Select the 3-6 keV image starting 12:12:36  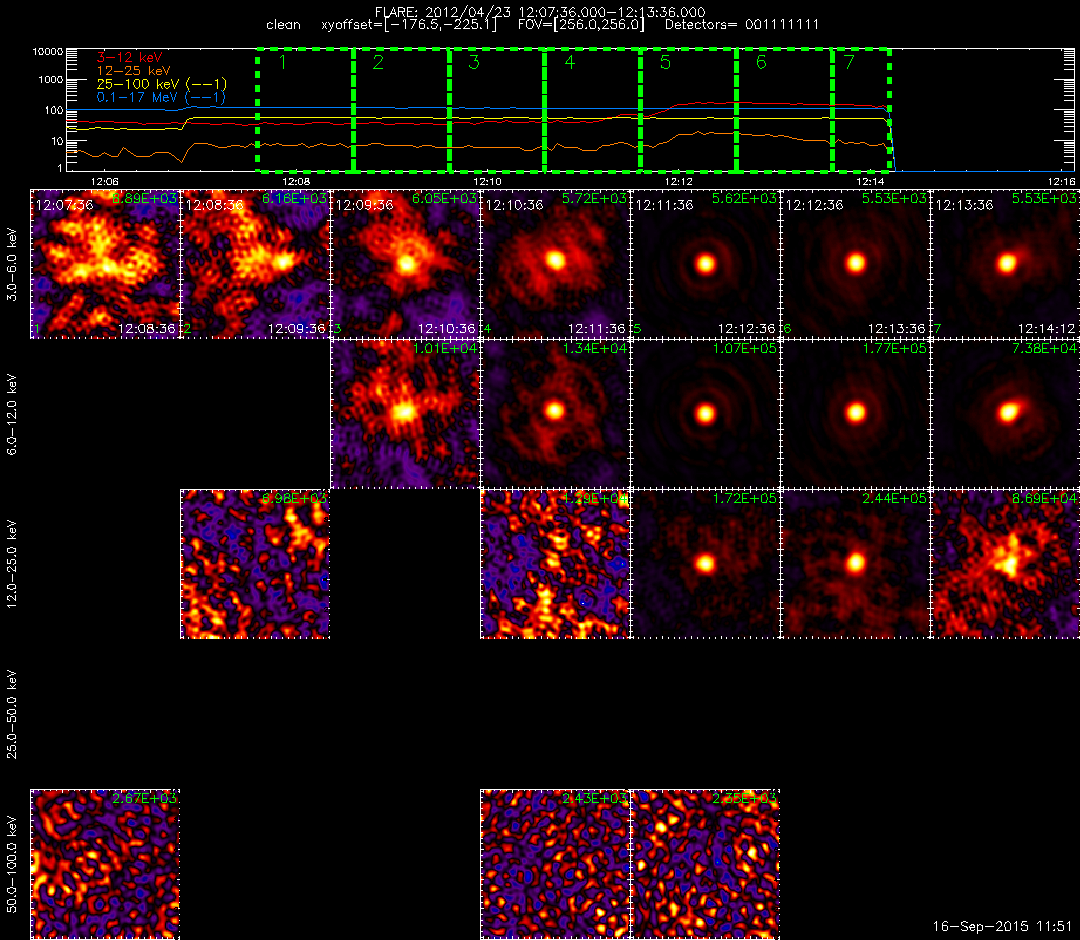pyautogui.click(x=855, y=264)
